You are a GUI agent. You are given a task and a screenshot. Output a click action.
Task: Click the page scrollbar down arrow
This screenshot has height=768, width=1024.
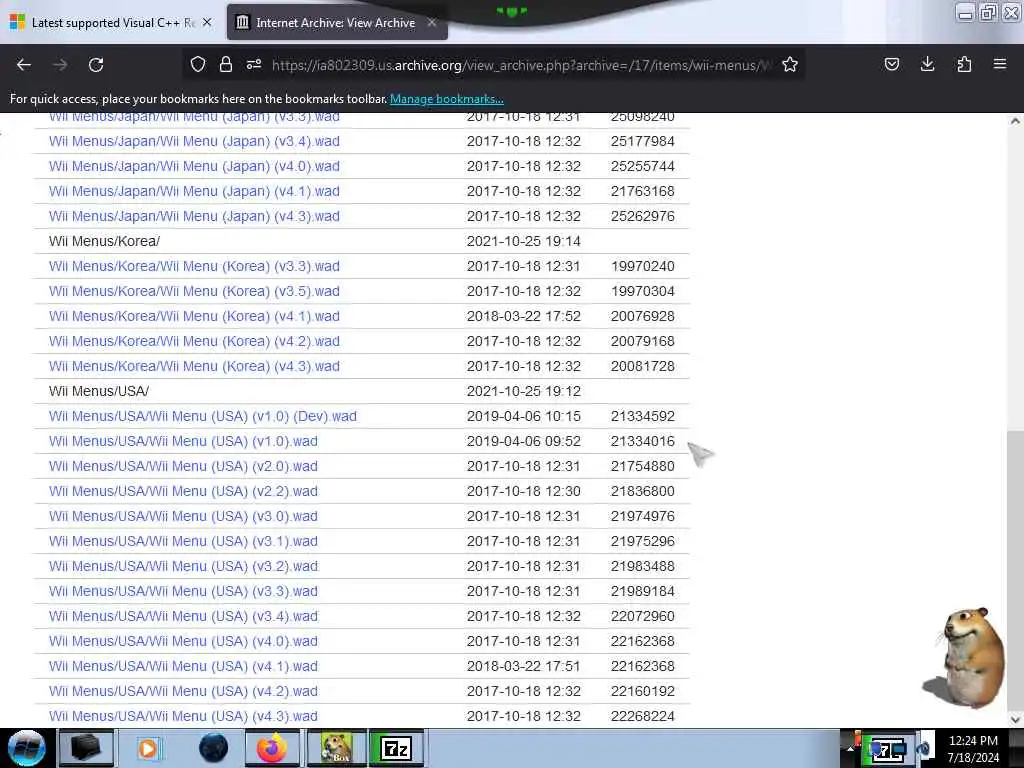[x=1015, y=720]
